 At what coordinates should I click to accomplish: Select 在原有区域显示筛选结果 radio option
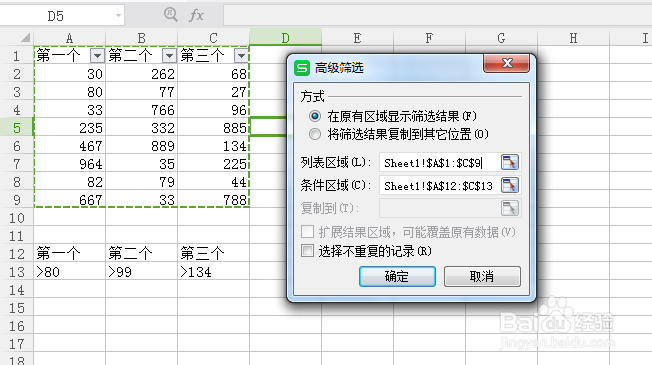pyautogui.click(x=315, y=116)
